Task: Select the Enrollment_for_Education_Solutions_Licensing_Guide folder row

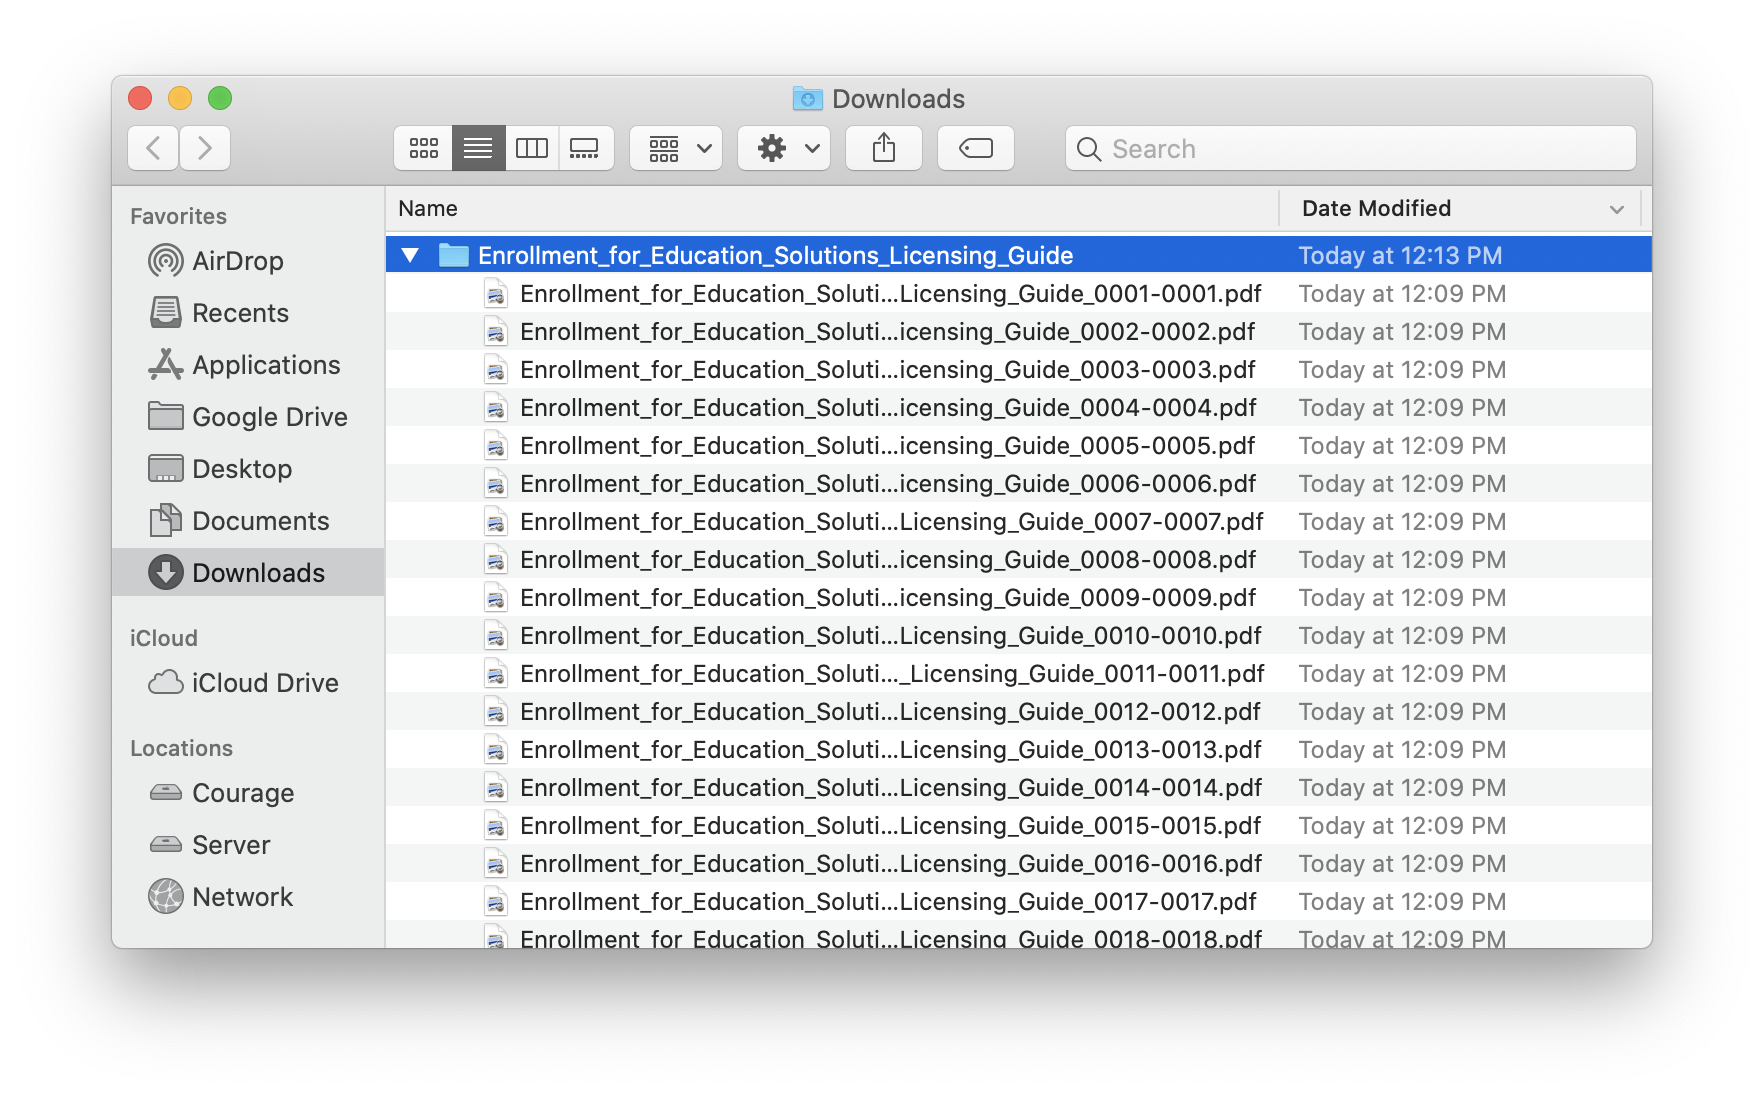Action: tap(1018, 255)
